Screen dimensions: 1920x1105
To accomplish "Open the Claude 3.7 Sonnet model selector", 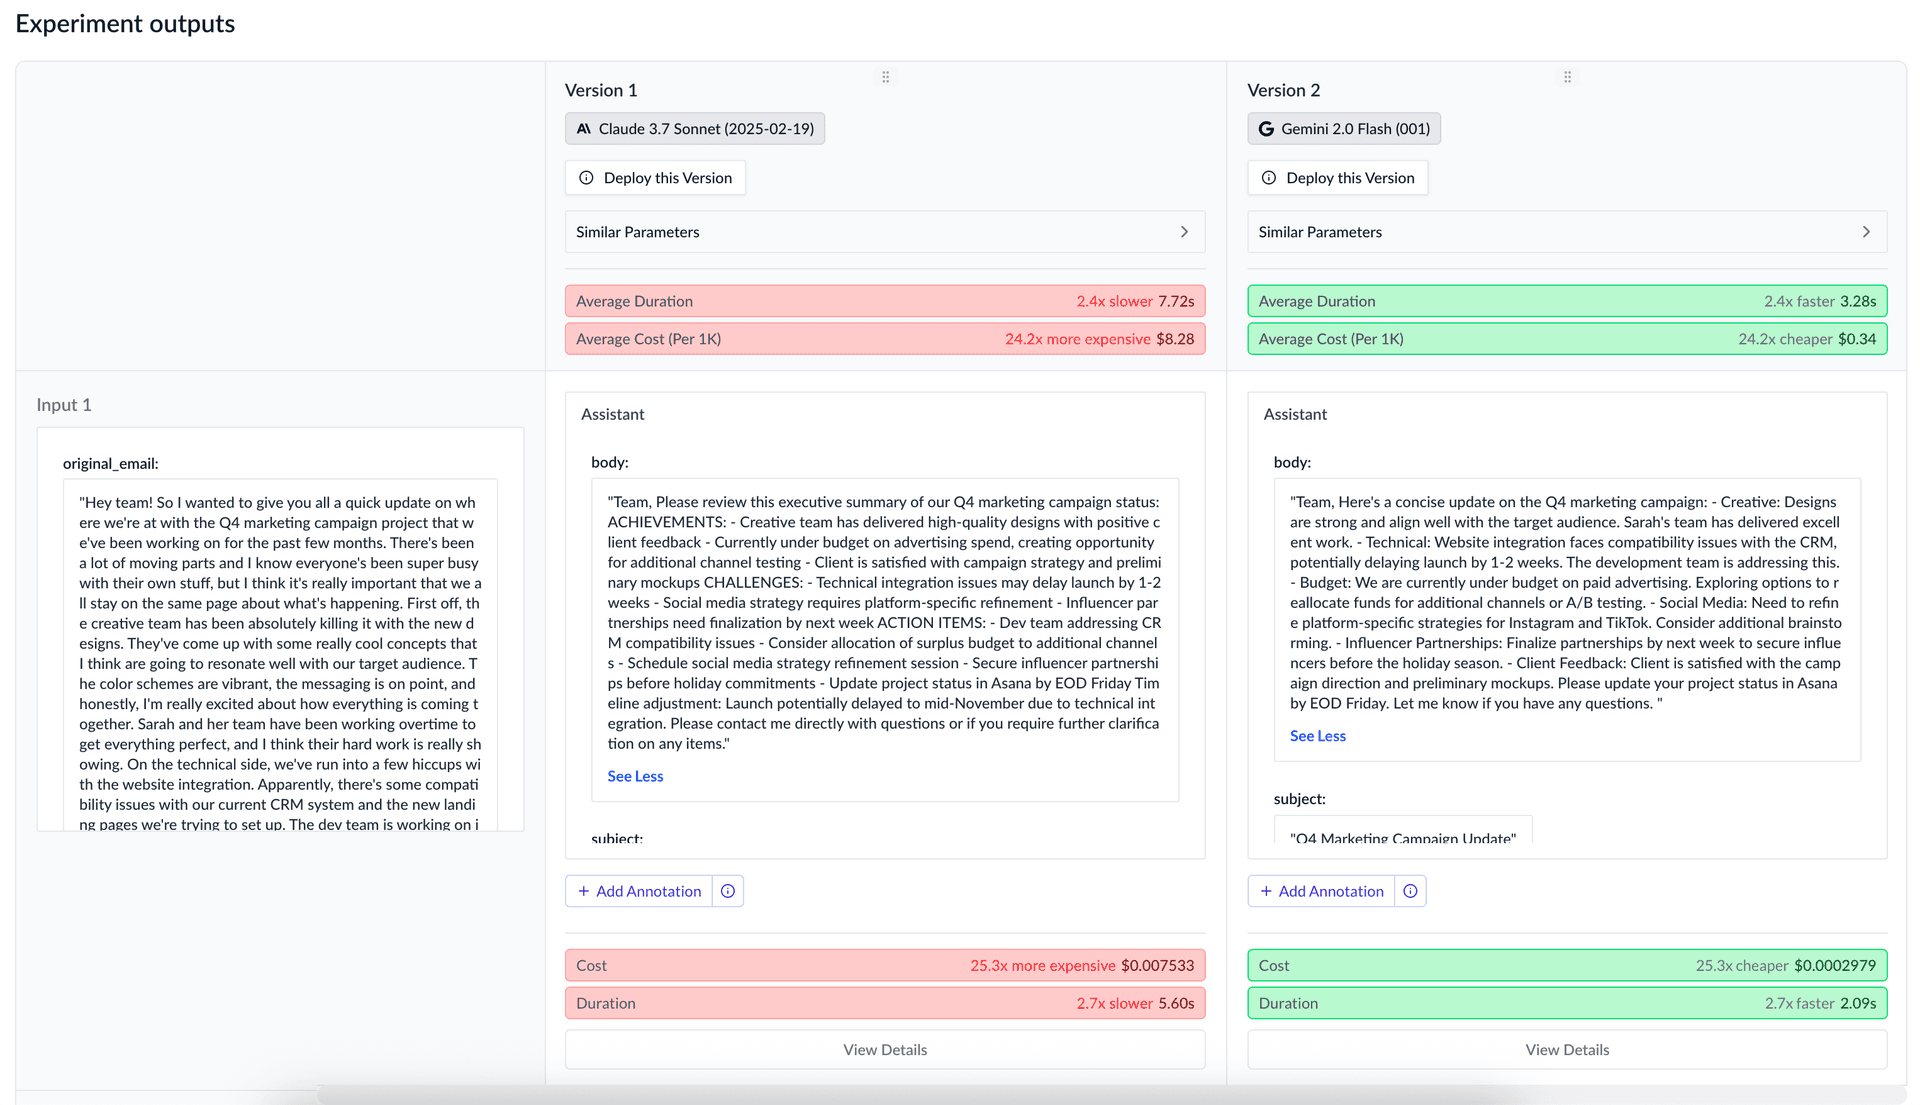I will [x=694, y=128].
